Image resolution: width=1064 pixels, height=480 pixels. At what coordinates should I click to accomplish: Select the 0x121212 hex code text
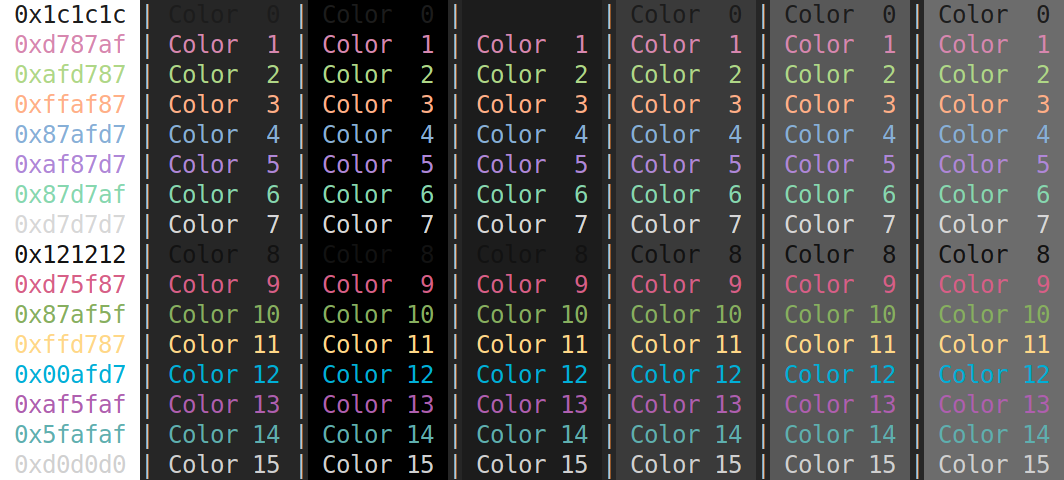click(70, 255)
